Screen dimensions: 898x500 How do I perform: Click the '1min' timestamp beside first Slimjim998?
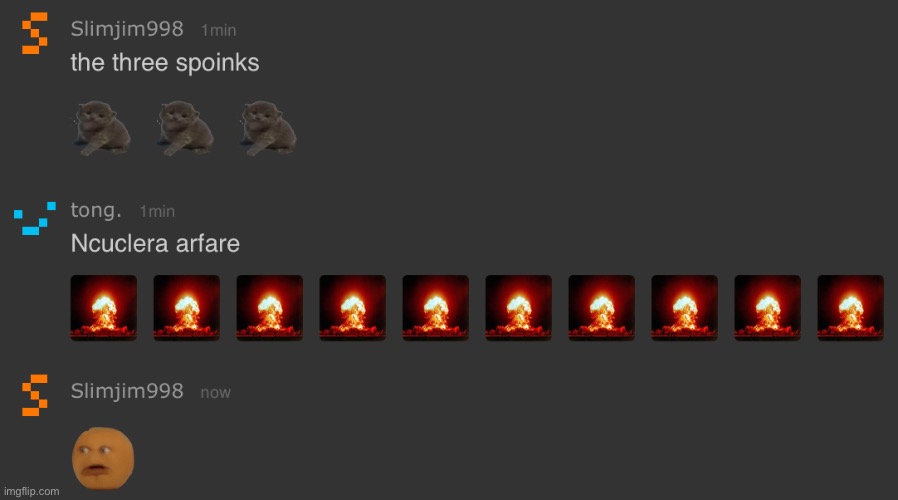point(219,30)
